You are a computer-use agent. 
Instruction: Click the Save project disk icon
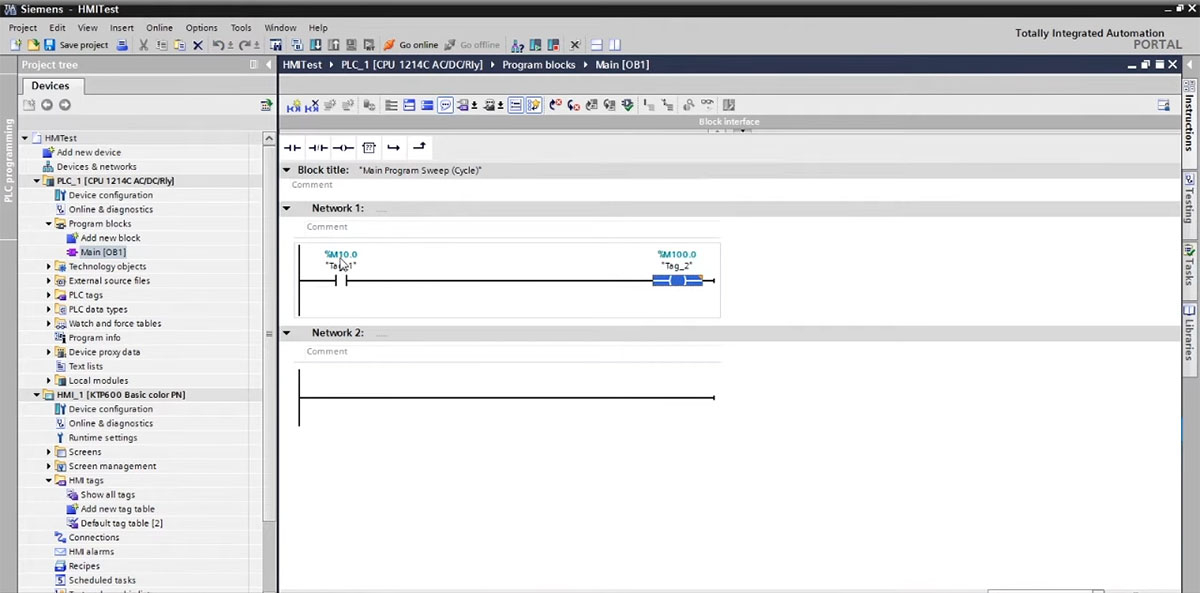click(x=49, y=45)
